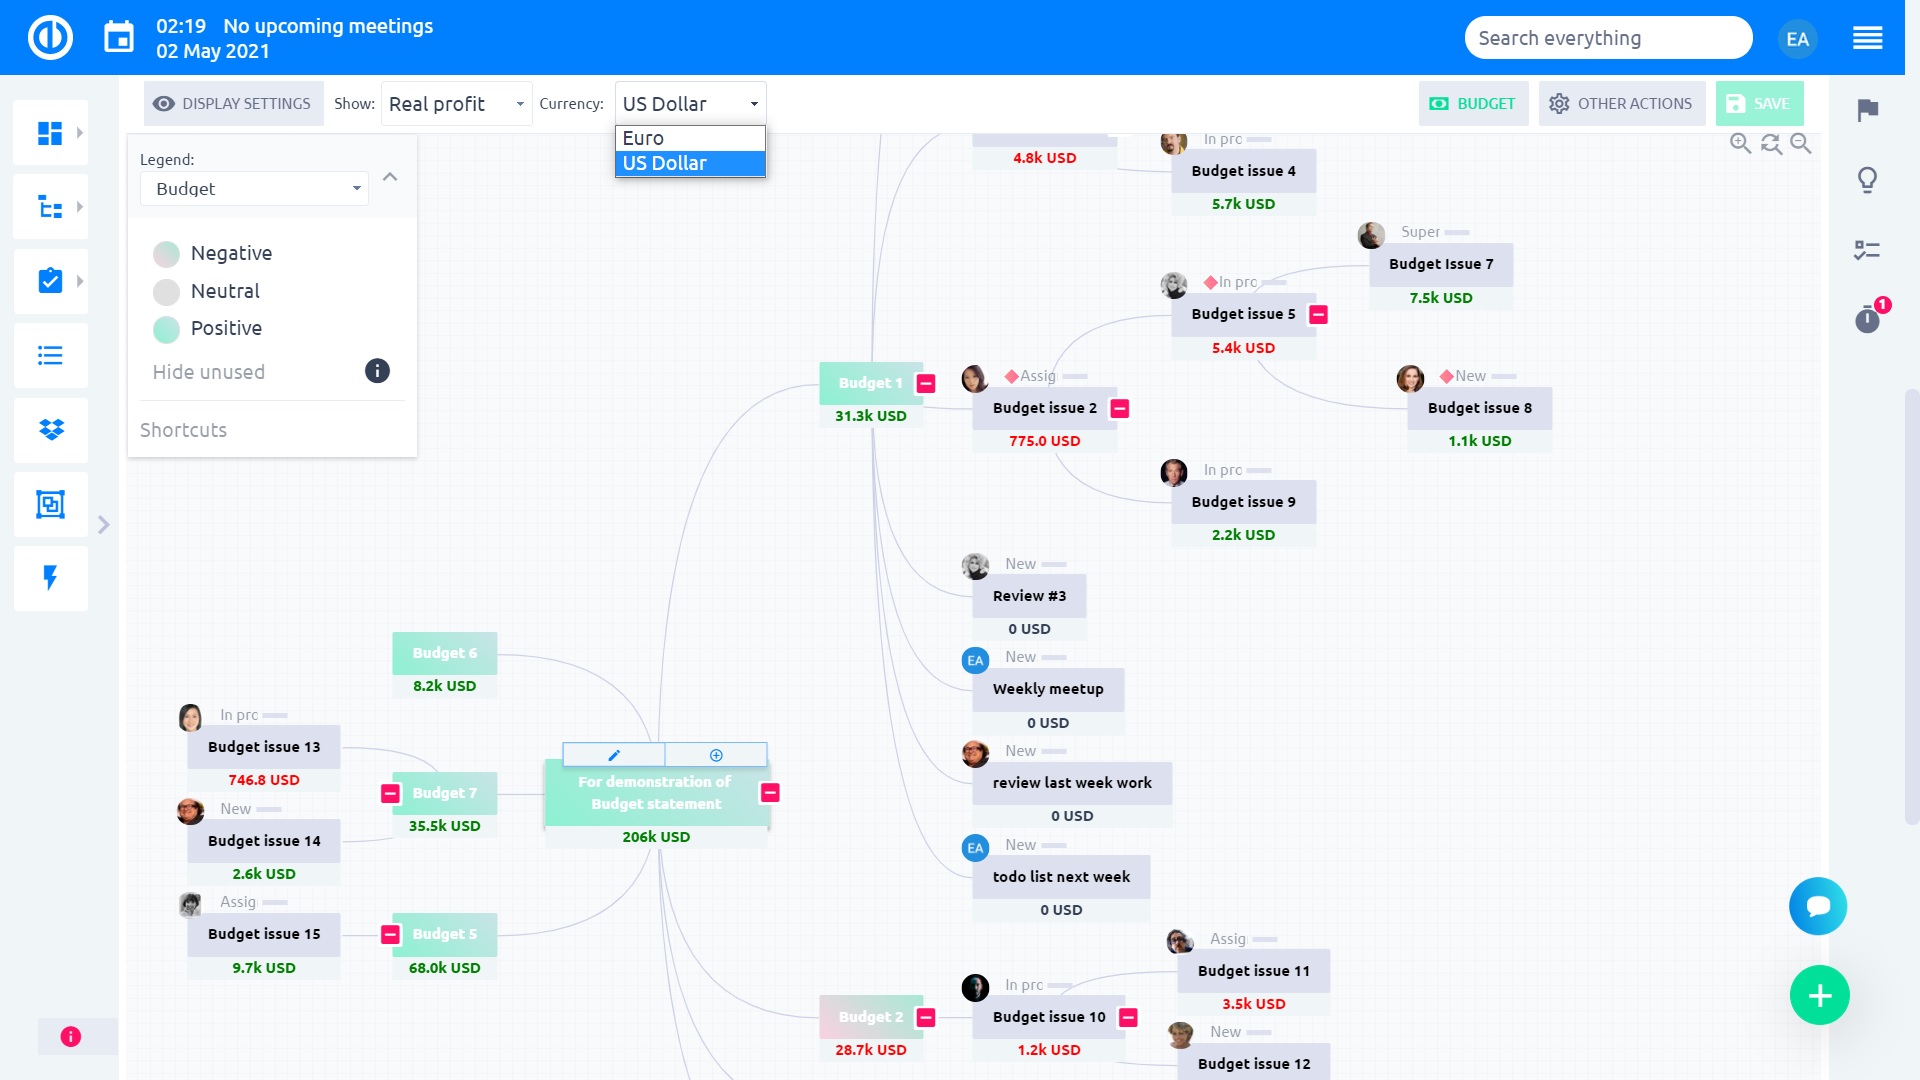Click the budget node edit pencil icon
Screen dimensions: 1920x1080
(x=613, y=753)
